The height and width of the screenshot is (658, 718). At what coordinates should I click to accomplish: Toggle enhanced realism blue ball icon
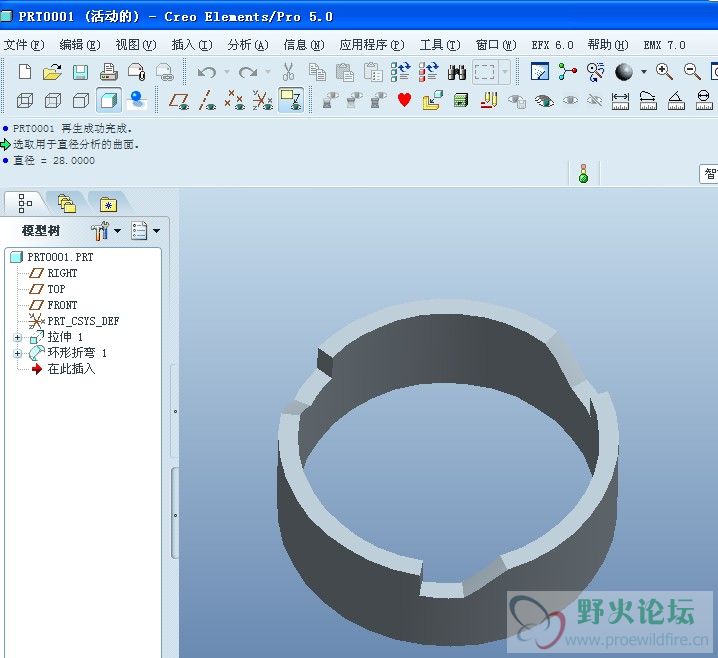click(137, 100)
